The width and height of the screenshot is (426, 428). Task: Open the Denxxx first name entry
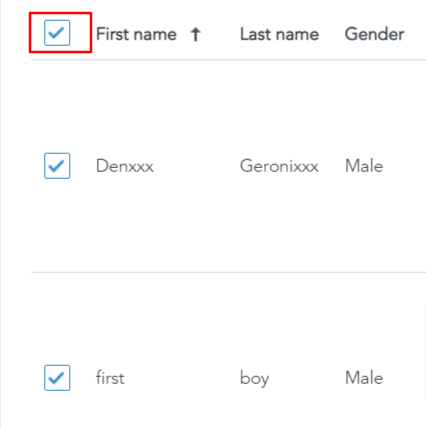125,166
